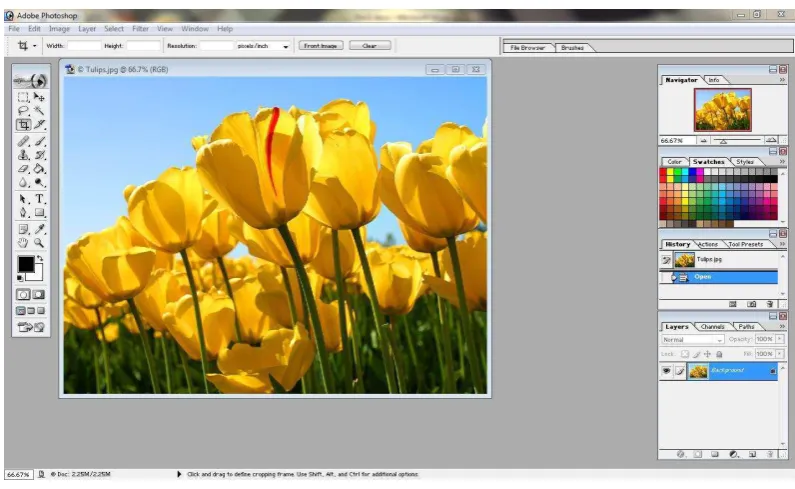Reset to default colors mini icon
This screenshot has height=489, width=795.
click(x=20, y=278)
